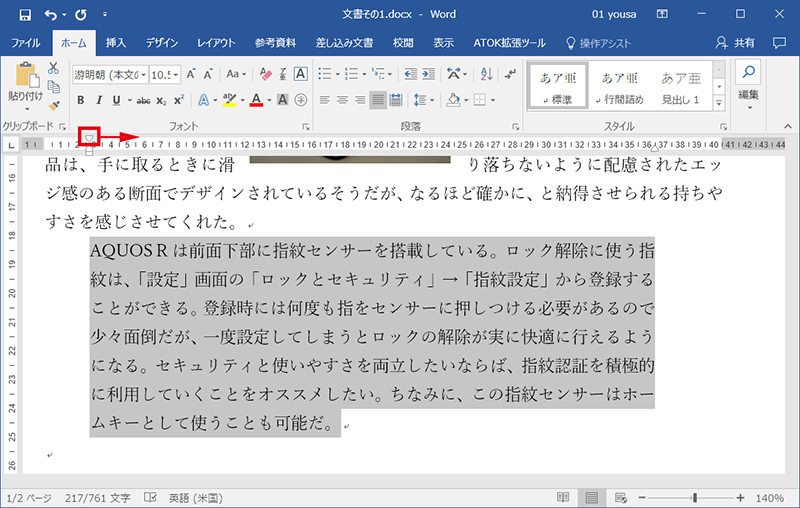Zoom out with the minus button
Viewport: 800px width, 508px height.
(x=642, y=498)
